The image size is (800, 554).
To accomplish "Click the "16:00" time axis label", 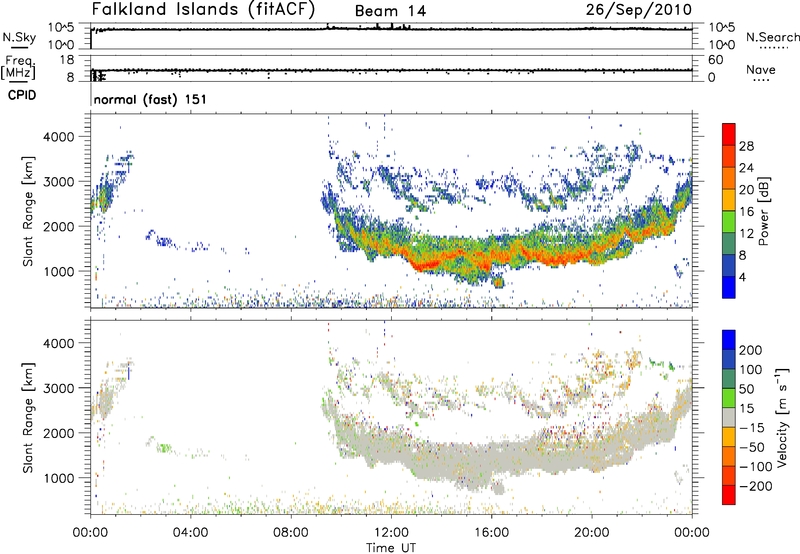I will pyautogui.click(x=491, y=533).
